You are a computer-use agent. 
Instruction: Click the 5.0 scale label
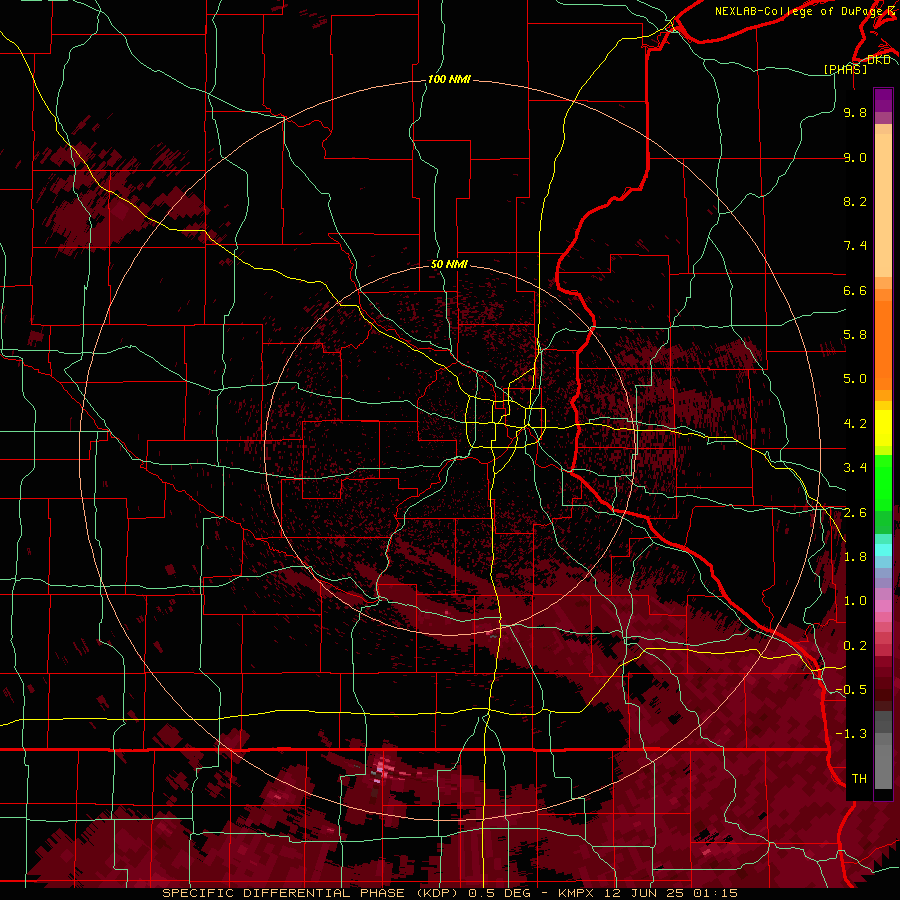click(855, 379)
